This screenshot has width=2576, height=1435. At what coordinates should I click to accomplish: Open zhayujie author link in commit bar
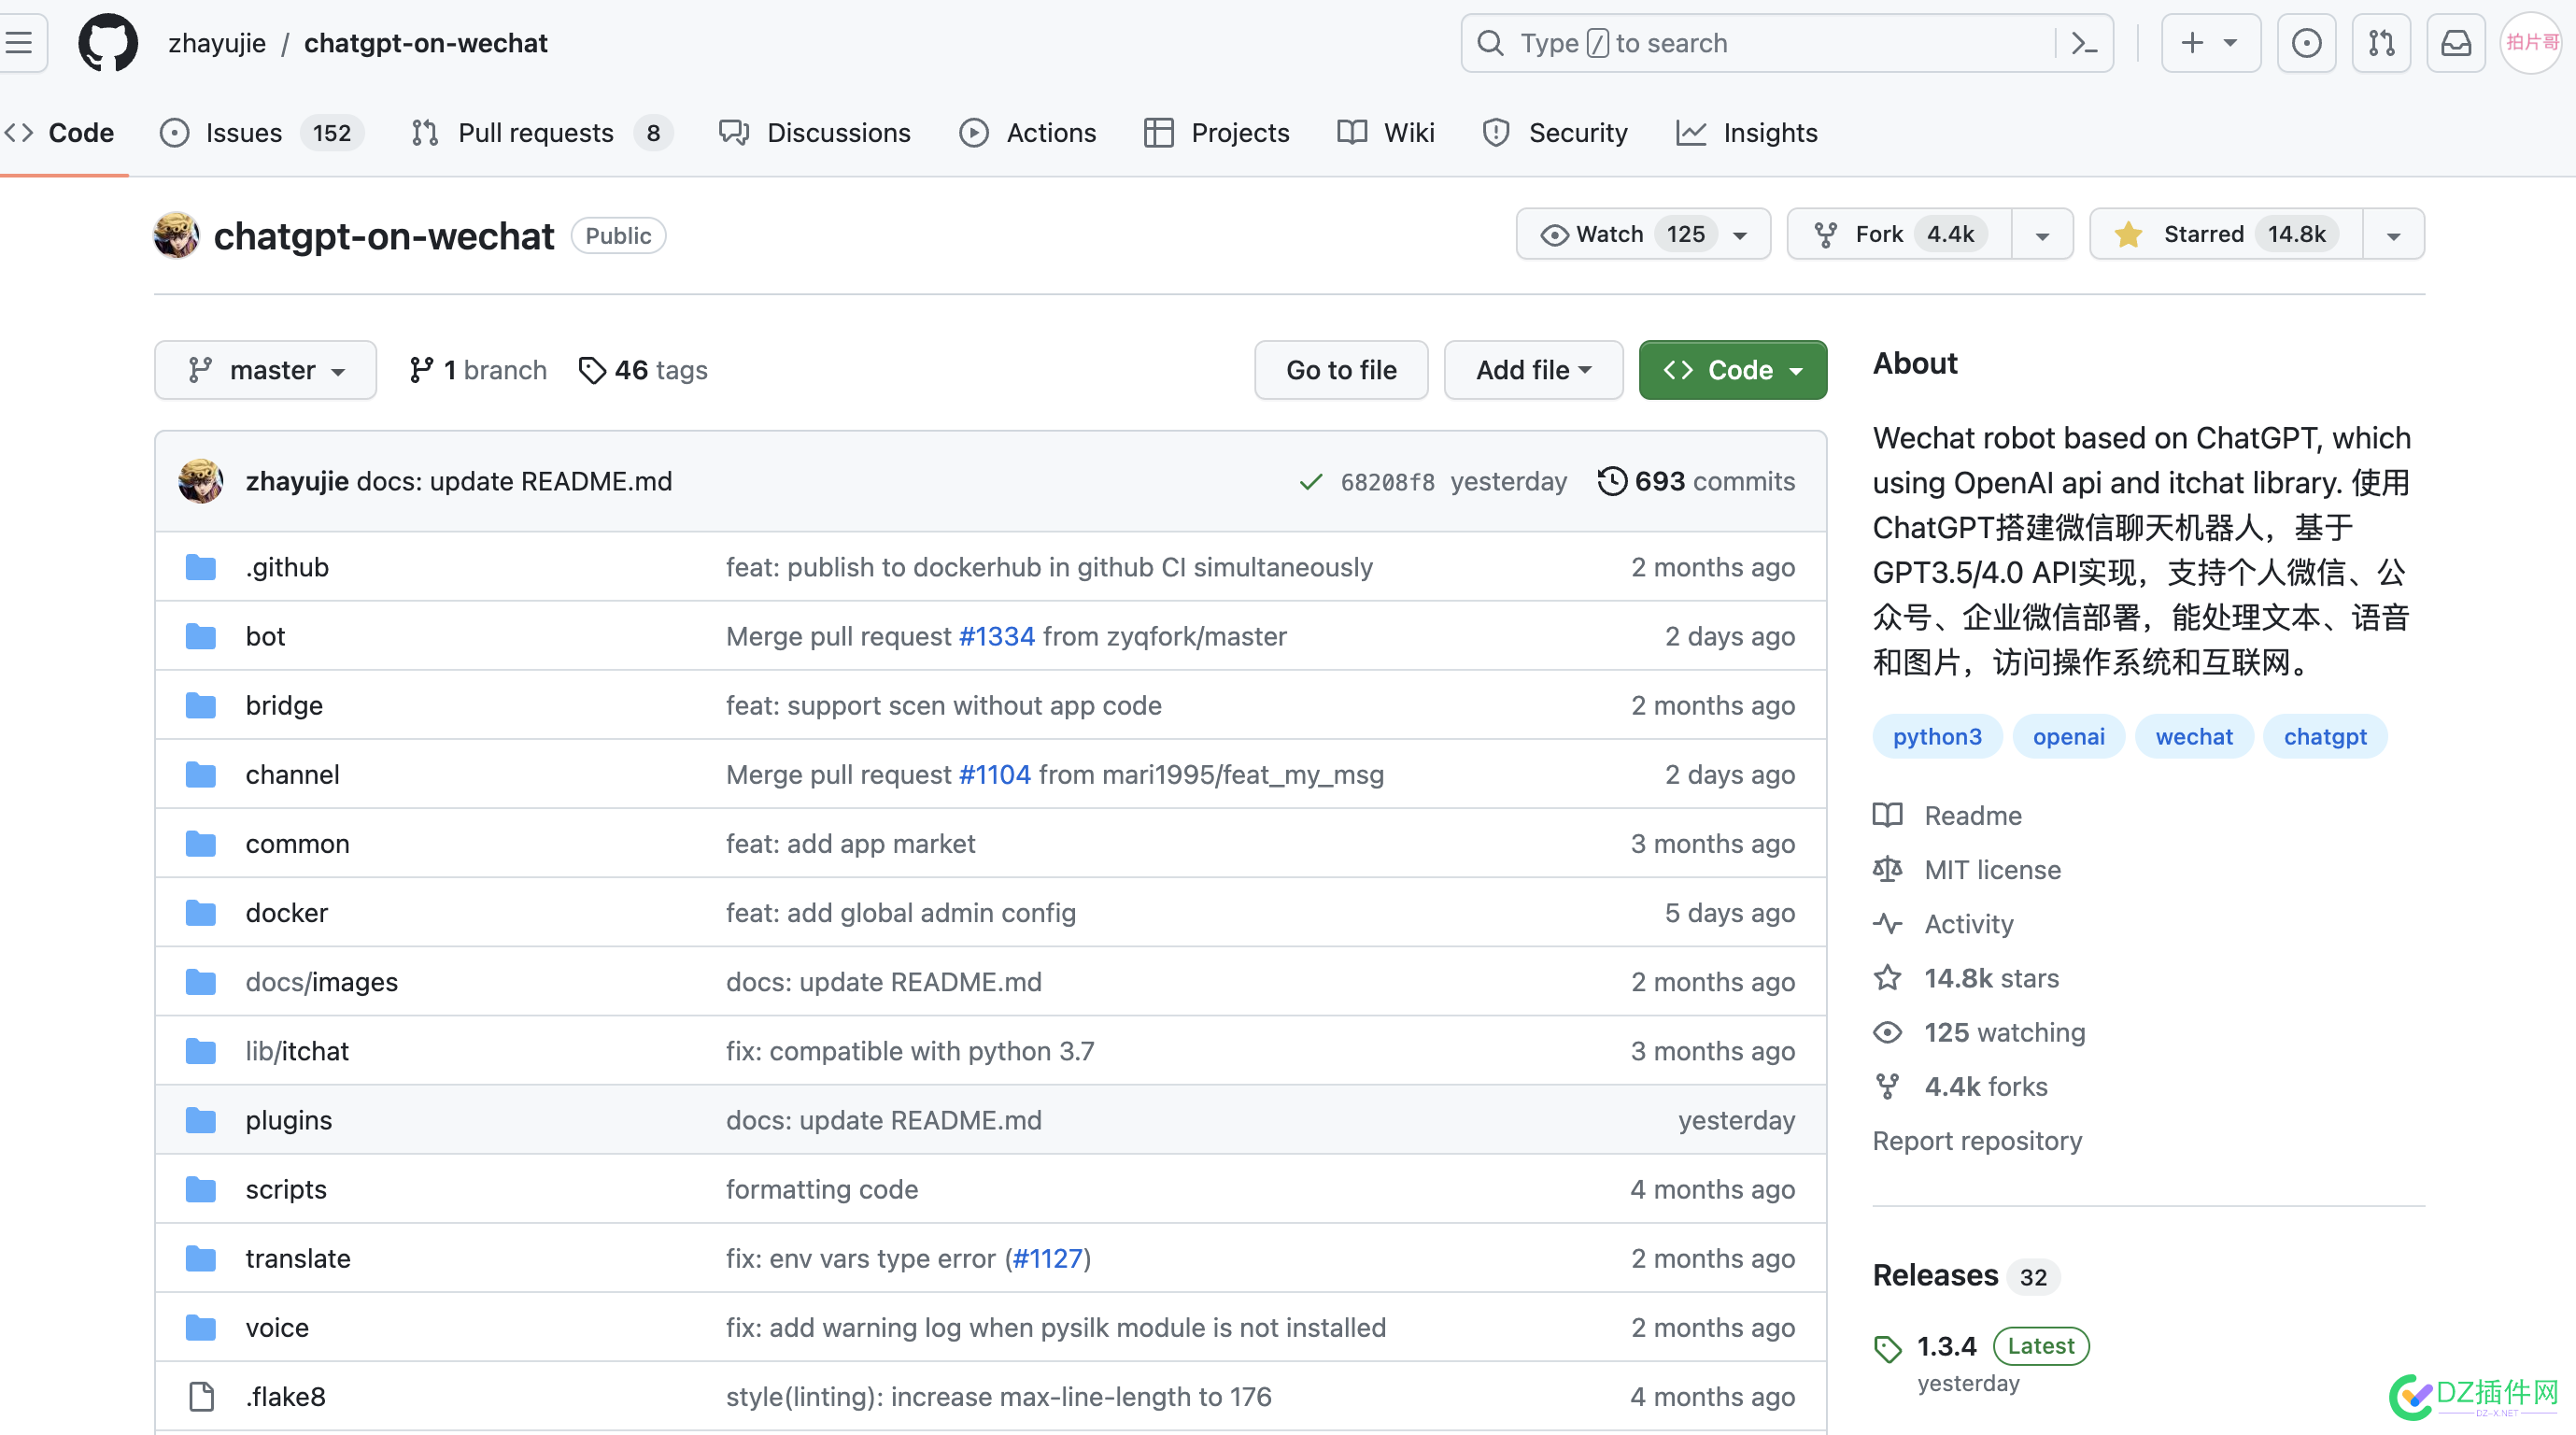(297, 481)
